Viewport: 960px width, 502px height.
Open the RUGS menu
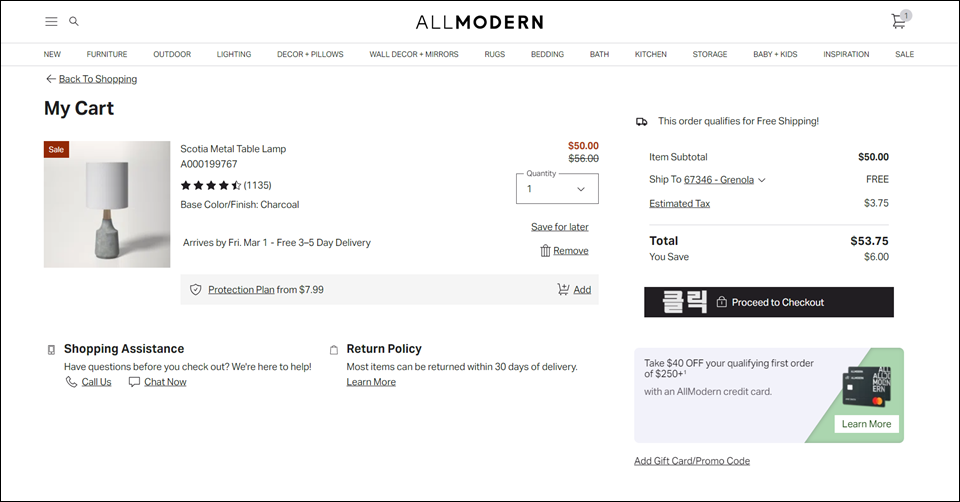(495, 54)
